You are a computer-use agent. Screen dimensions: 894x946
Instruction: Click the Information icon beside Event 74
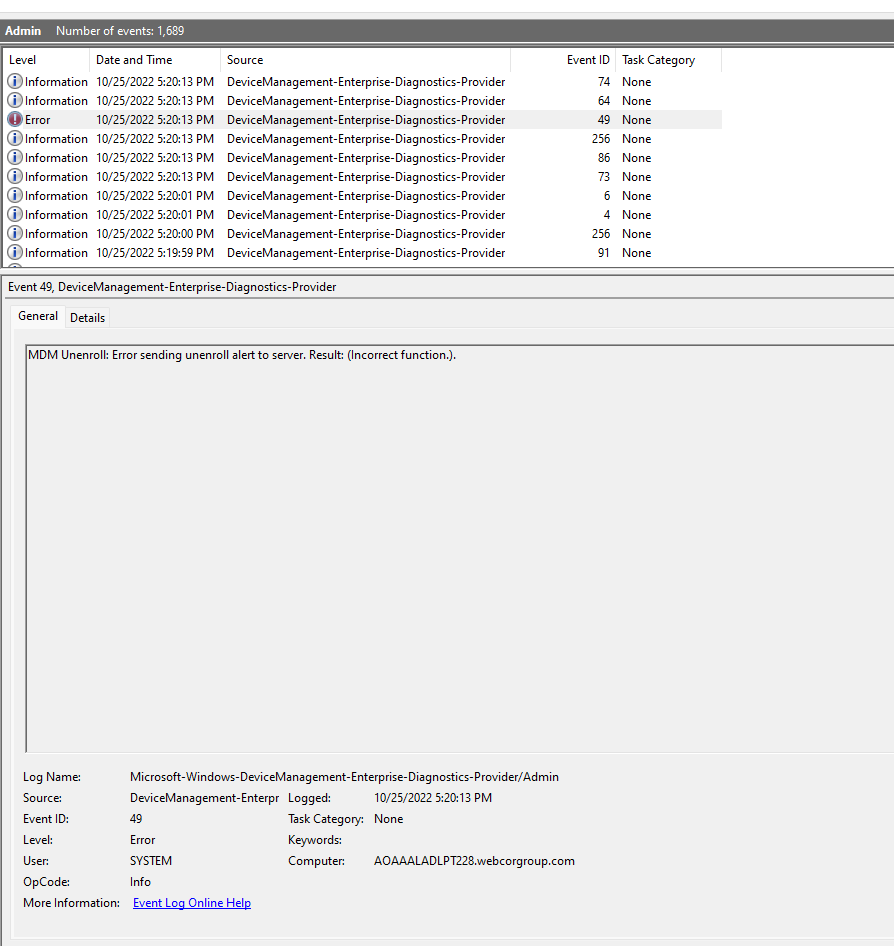pyautogui.click(x=14, y=81)
